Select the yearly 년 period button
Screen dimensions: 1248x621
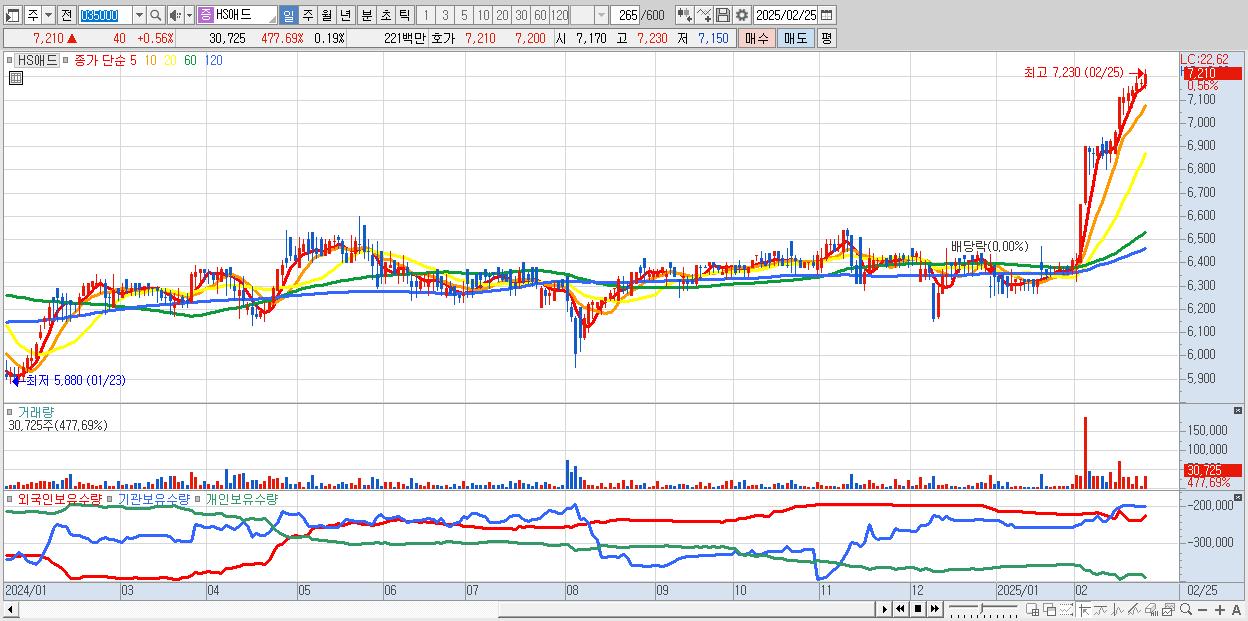click(345, 15)
